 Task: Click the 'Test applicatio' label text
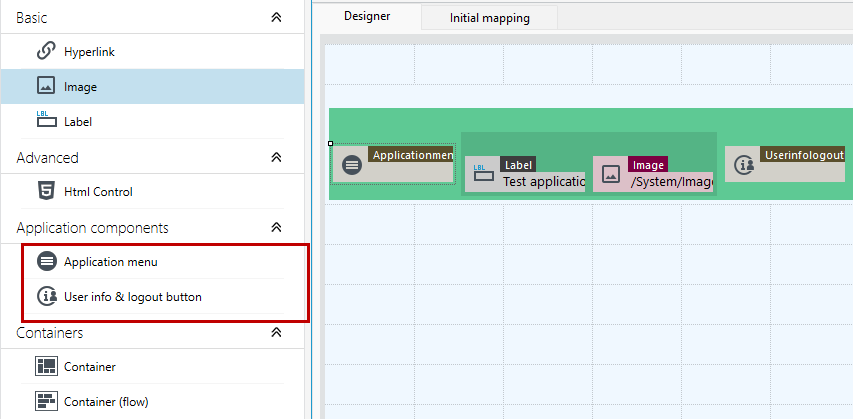(543, 182)
